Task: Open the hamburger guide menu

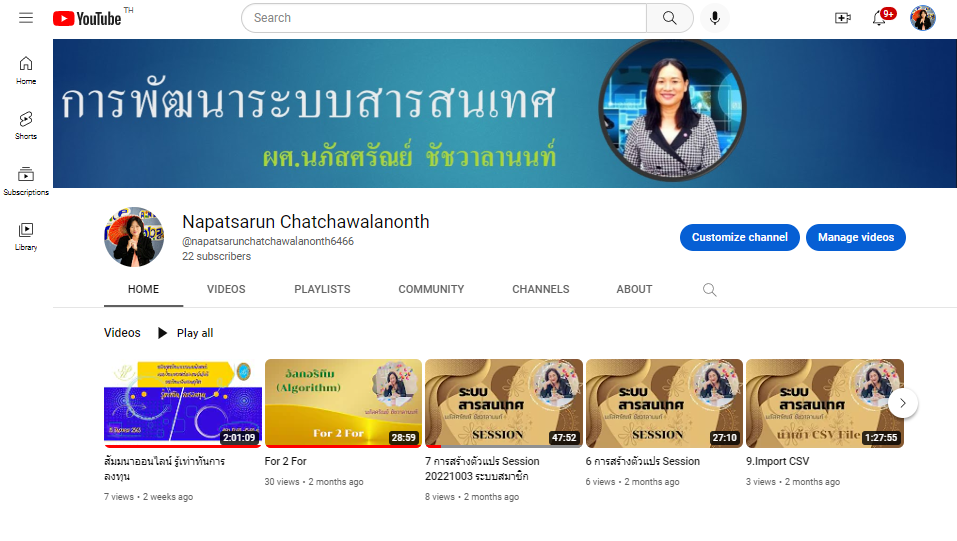Action: [x=26, y=18]
